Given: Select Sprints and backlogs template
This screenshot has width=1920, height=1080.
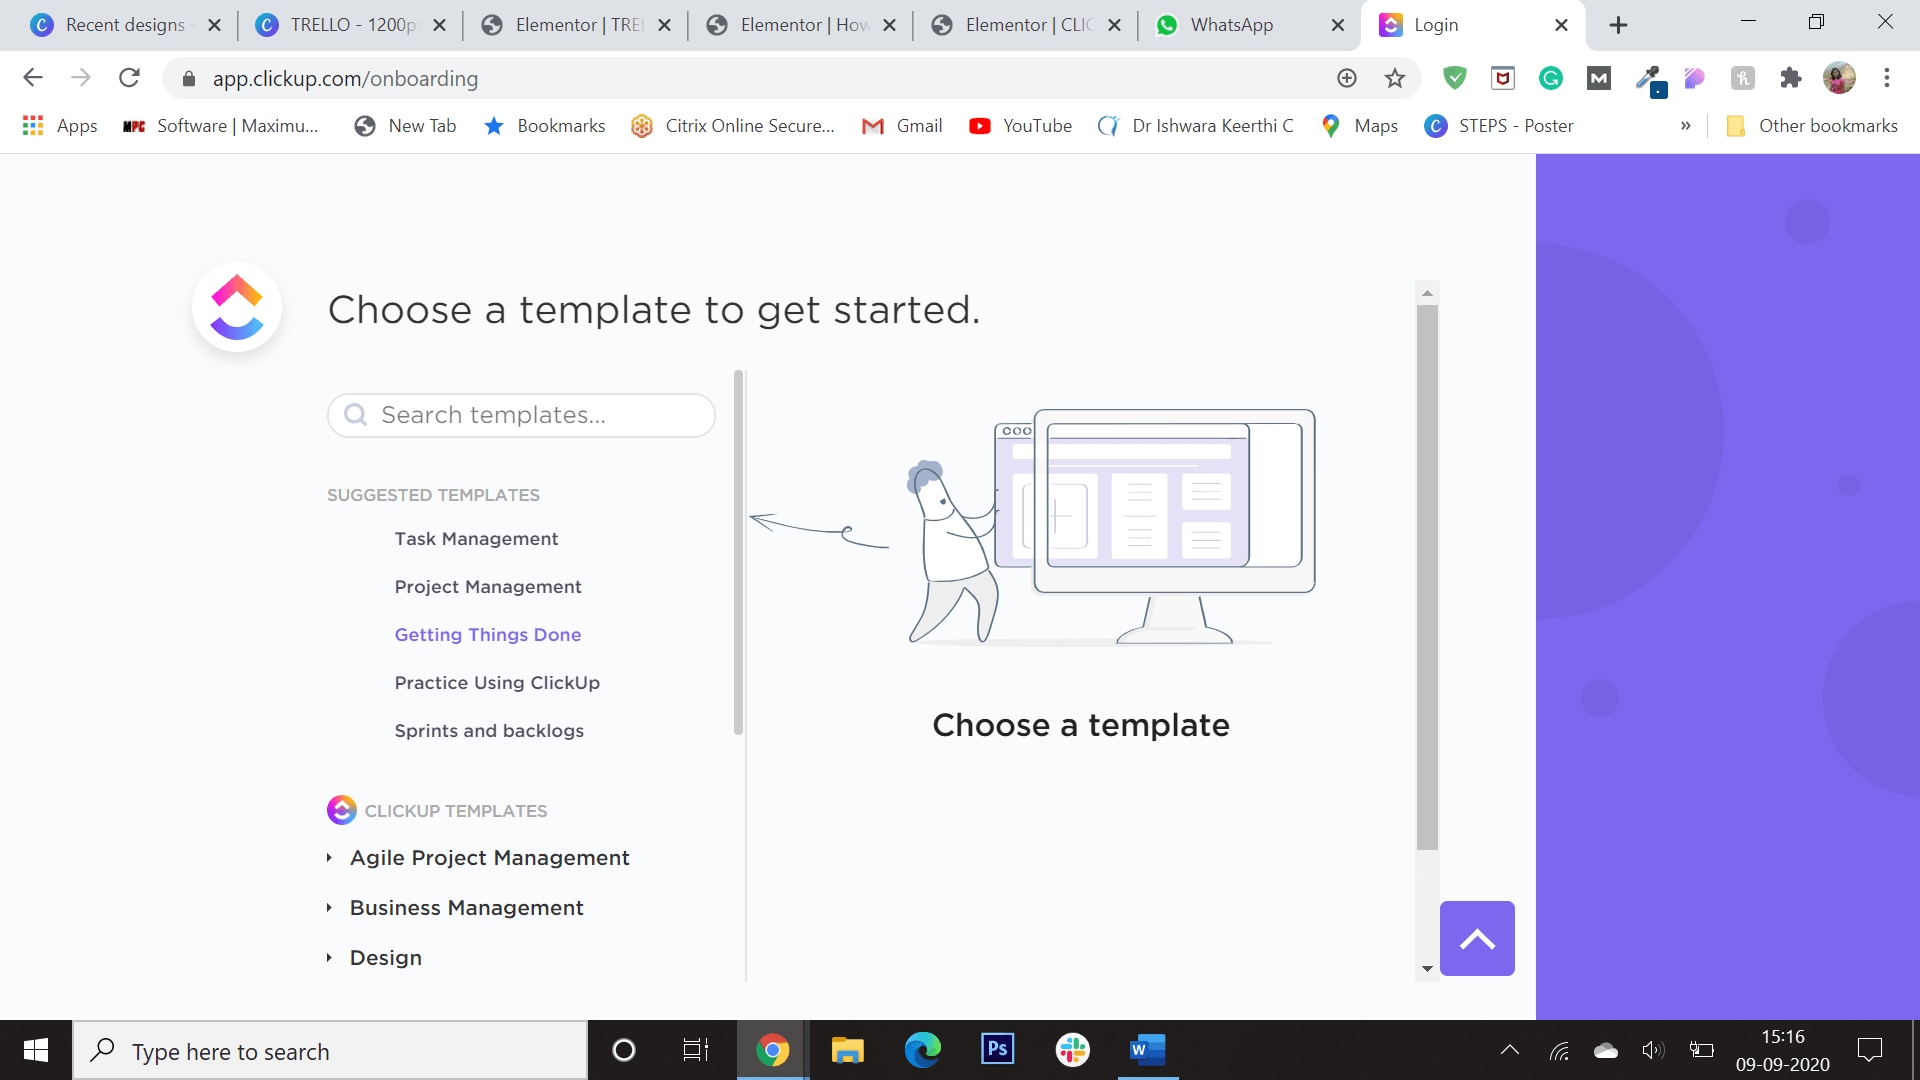Looking at the screenshot, I should [x=488, y=731].
